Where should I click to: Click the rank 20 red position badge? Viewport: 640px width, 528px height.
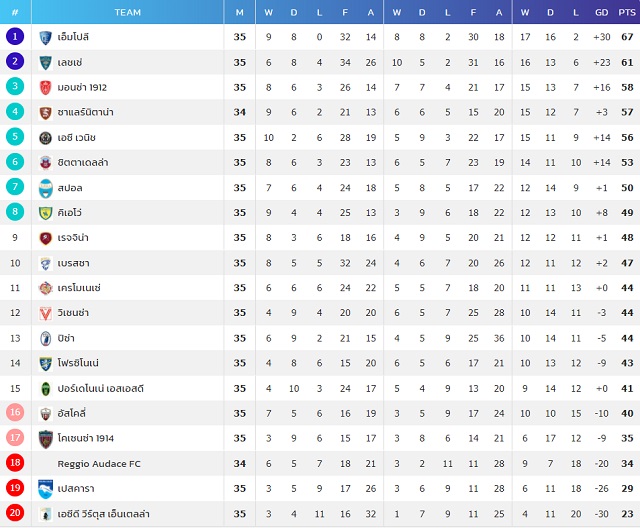[x=15, y=512]
